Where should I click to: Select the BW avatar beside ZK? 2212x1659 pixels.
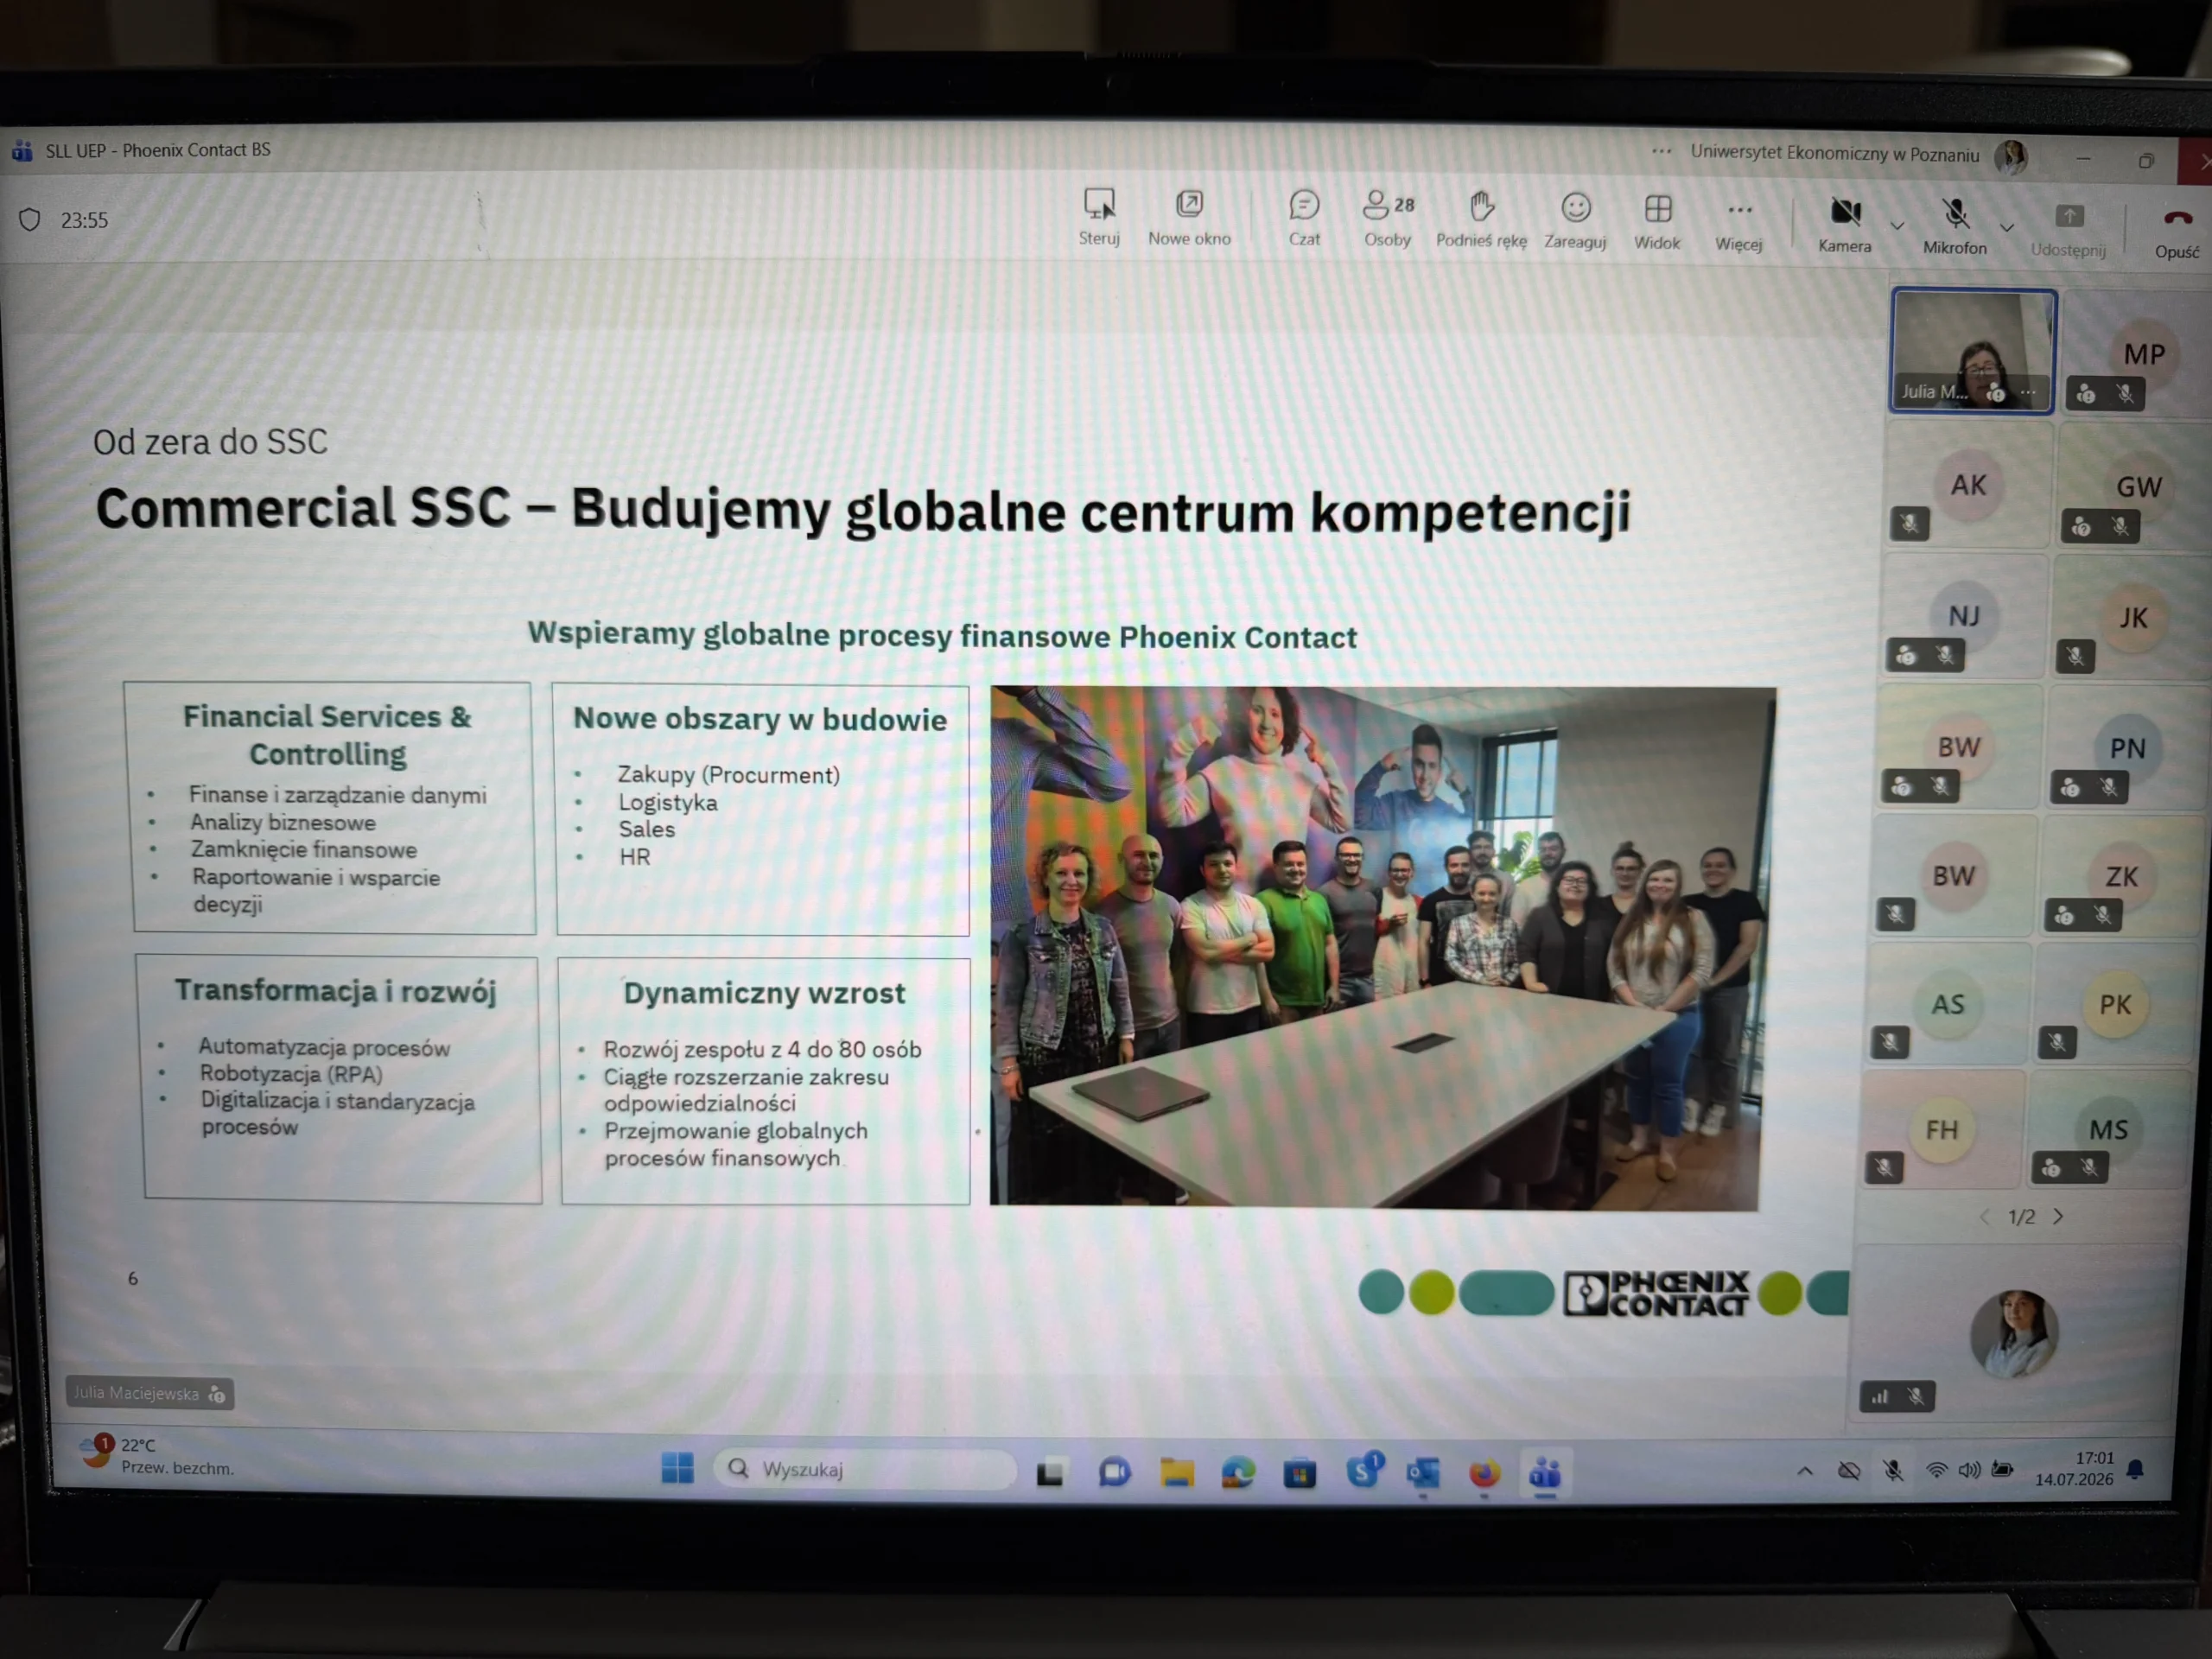coord(1953,876)
